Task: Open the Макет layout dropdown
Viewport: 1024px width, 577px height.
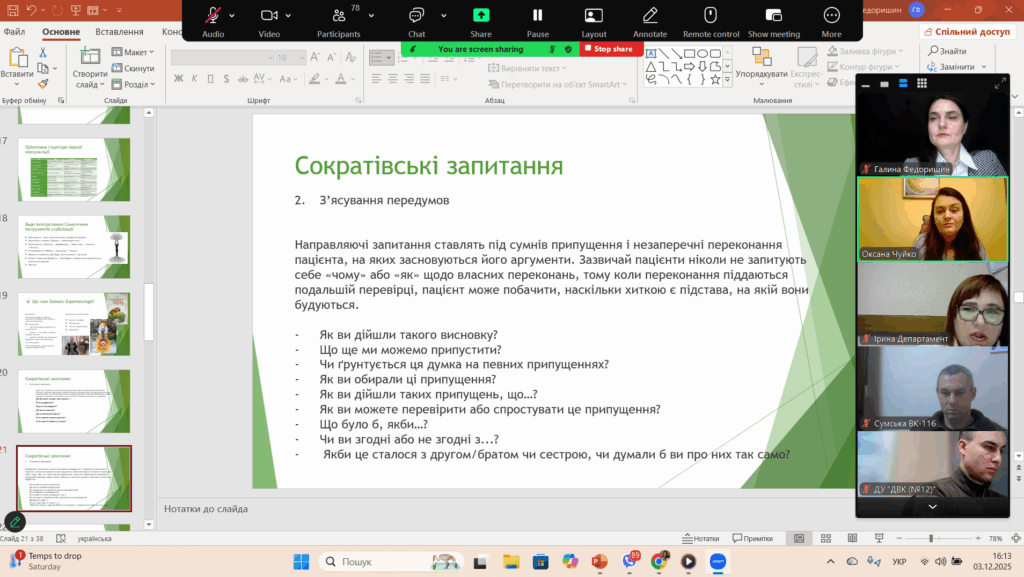Action: (133, 52)
